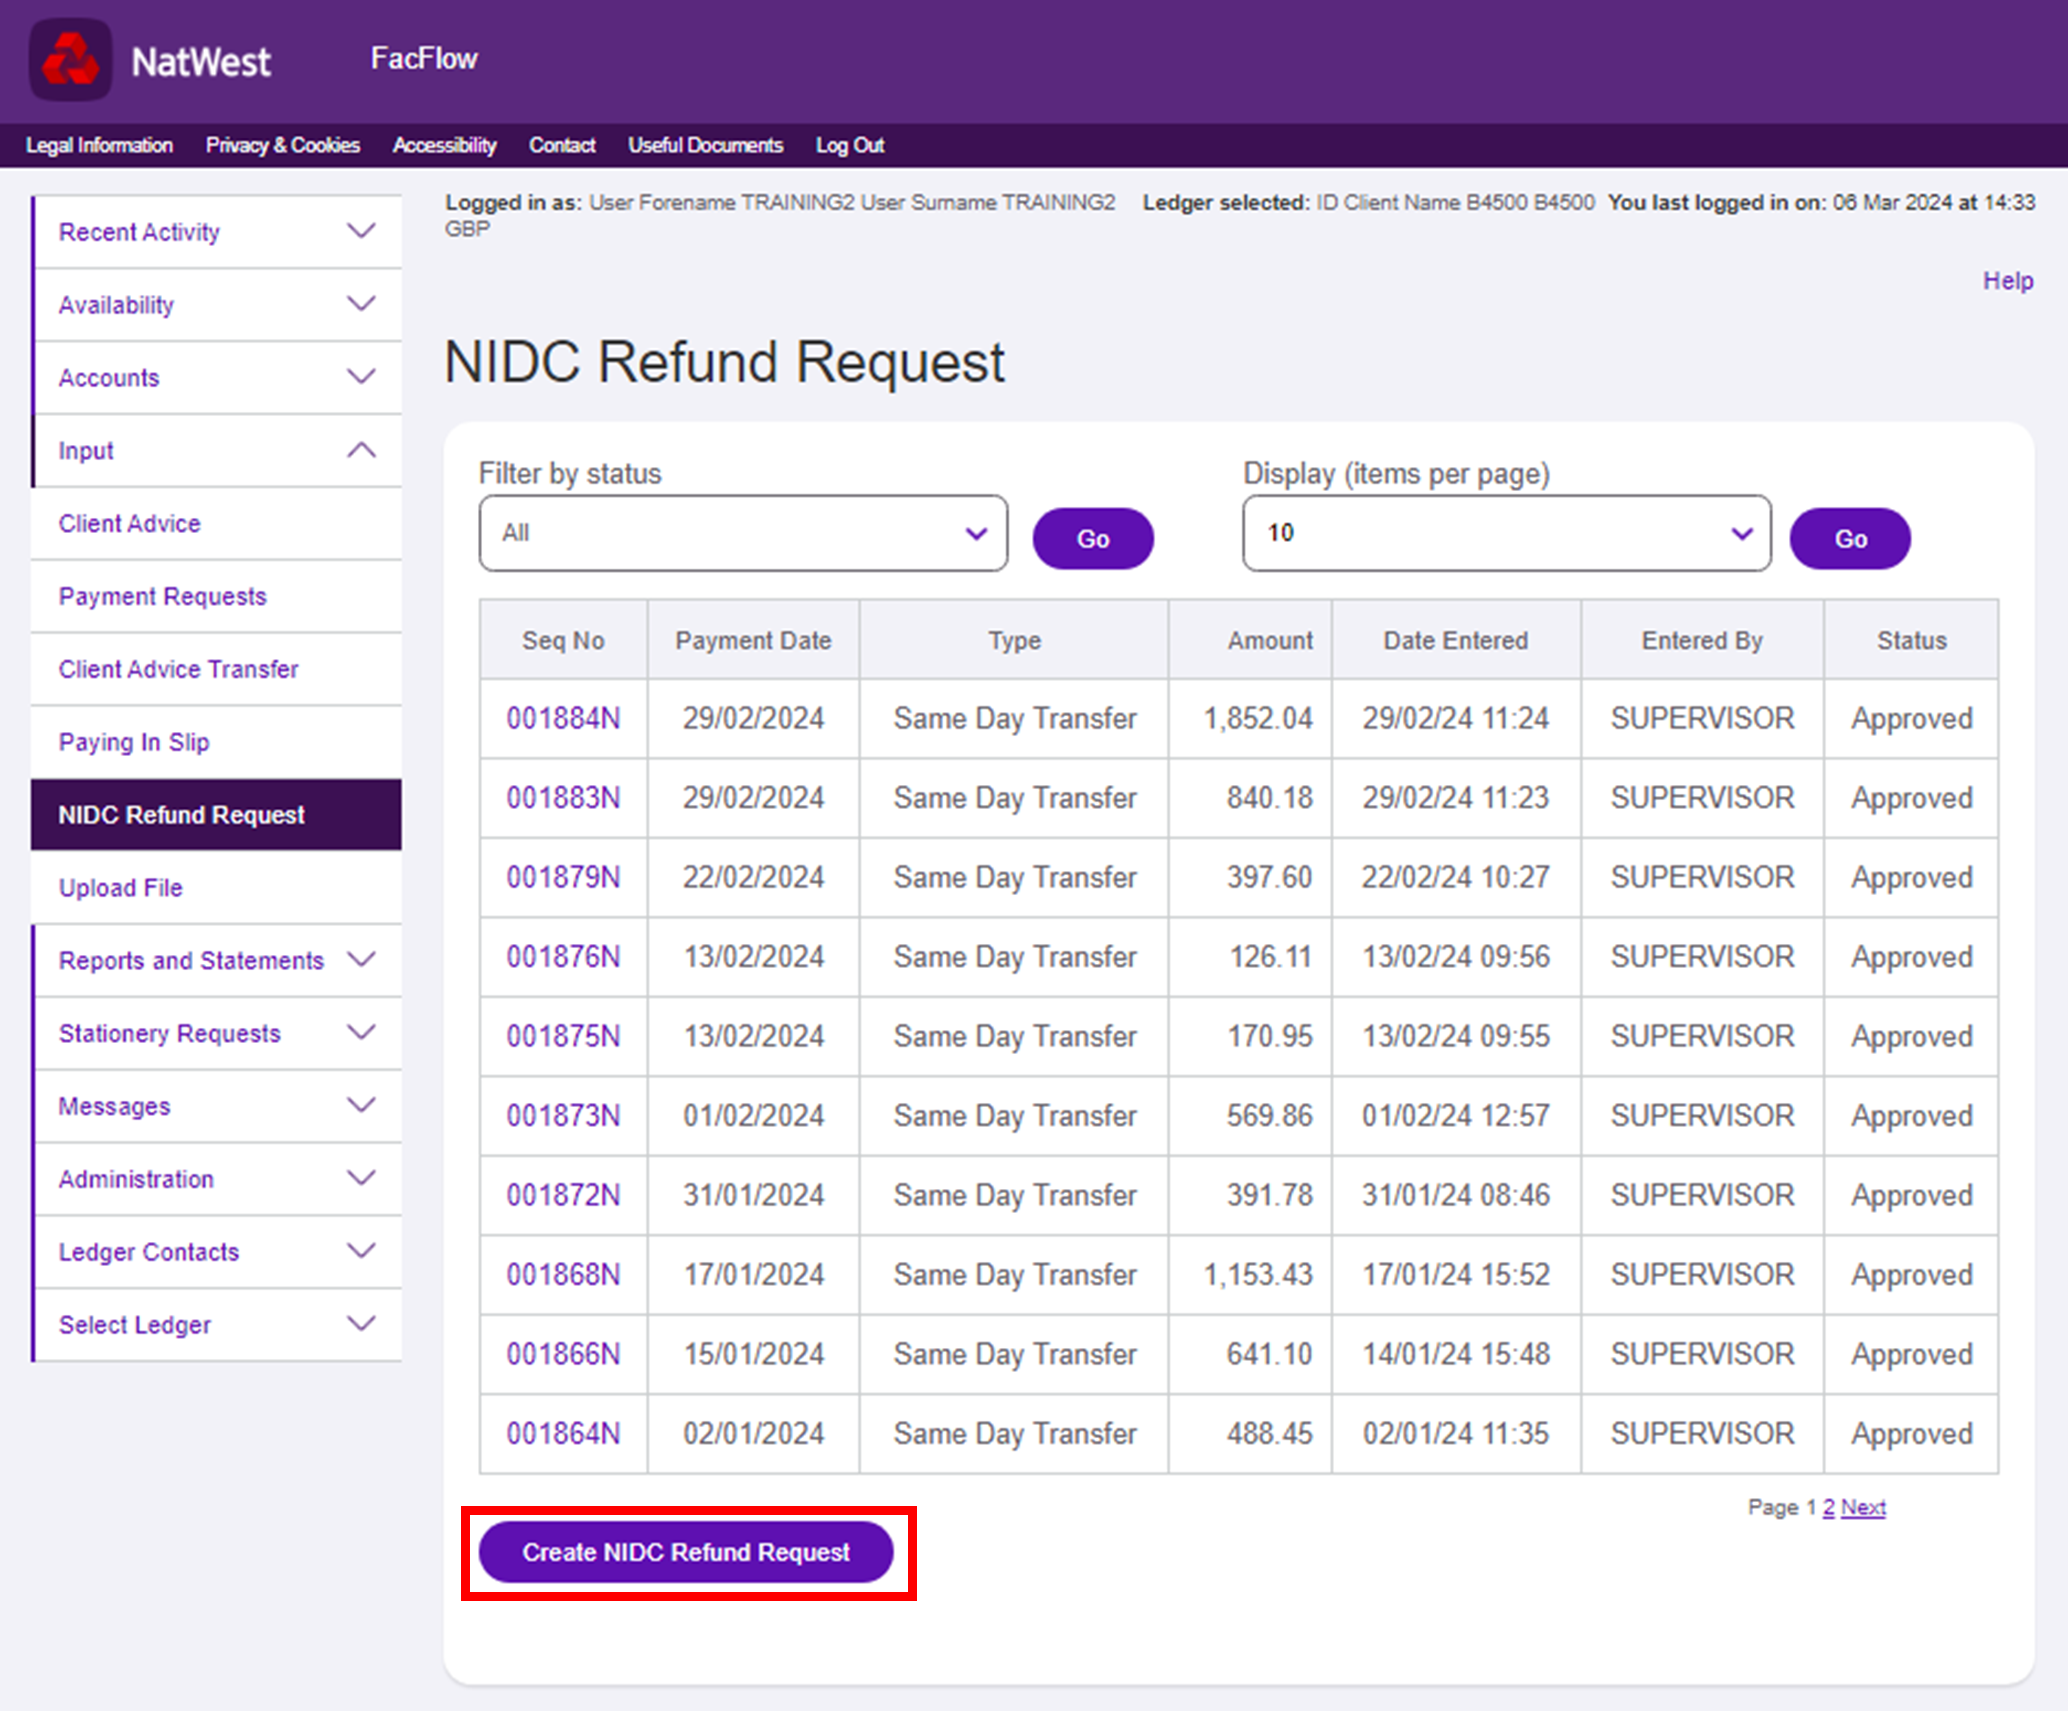Click the NatWest logo icon
The image size is (2068, 1711).
(x=70, y=60)
